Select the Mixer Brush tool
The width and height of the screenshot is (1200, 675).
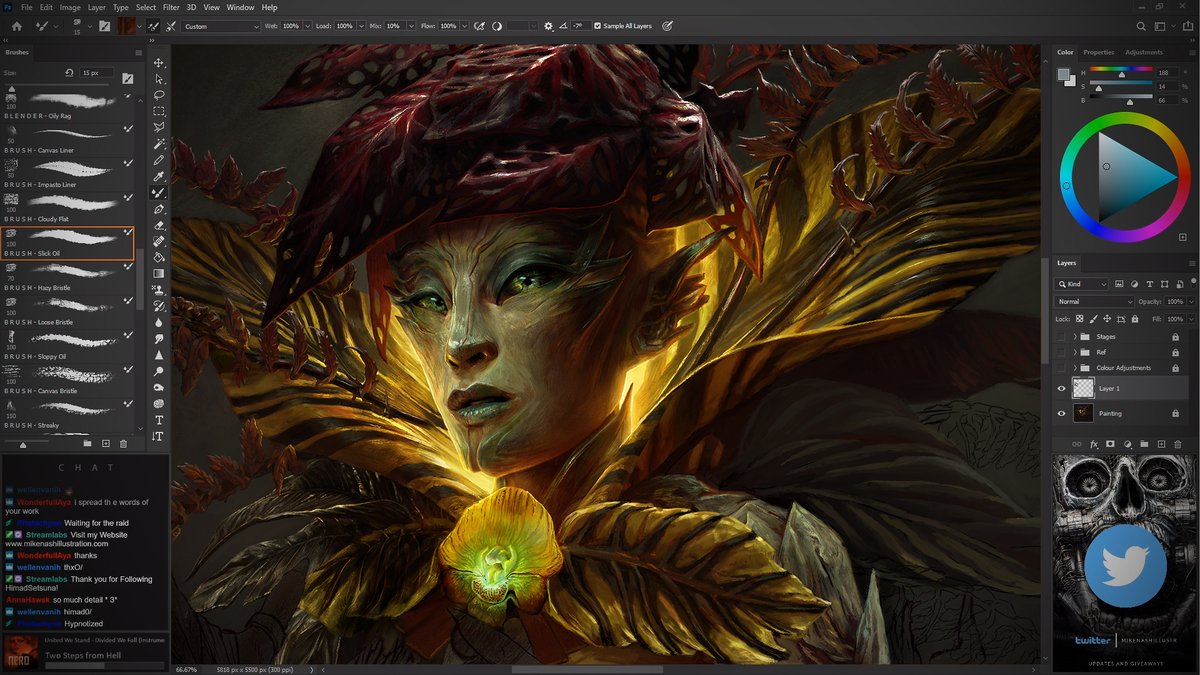(x=159, y=193)
